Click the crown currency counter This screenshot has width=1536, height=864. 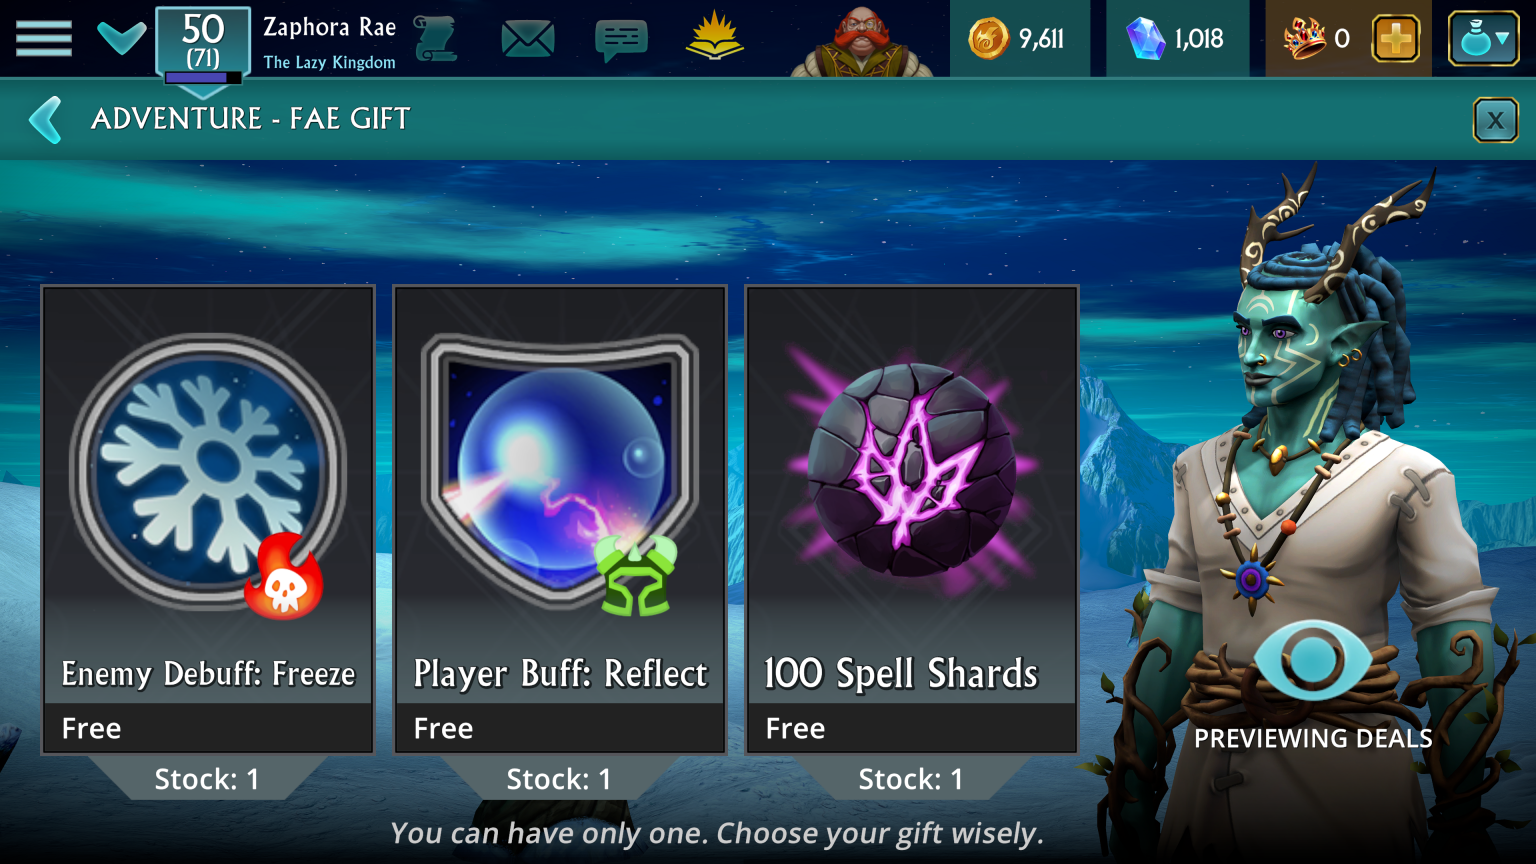click(x=1317, y=39)
